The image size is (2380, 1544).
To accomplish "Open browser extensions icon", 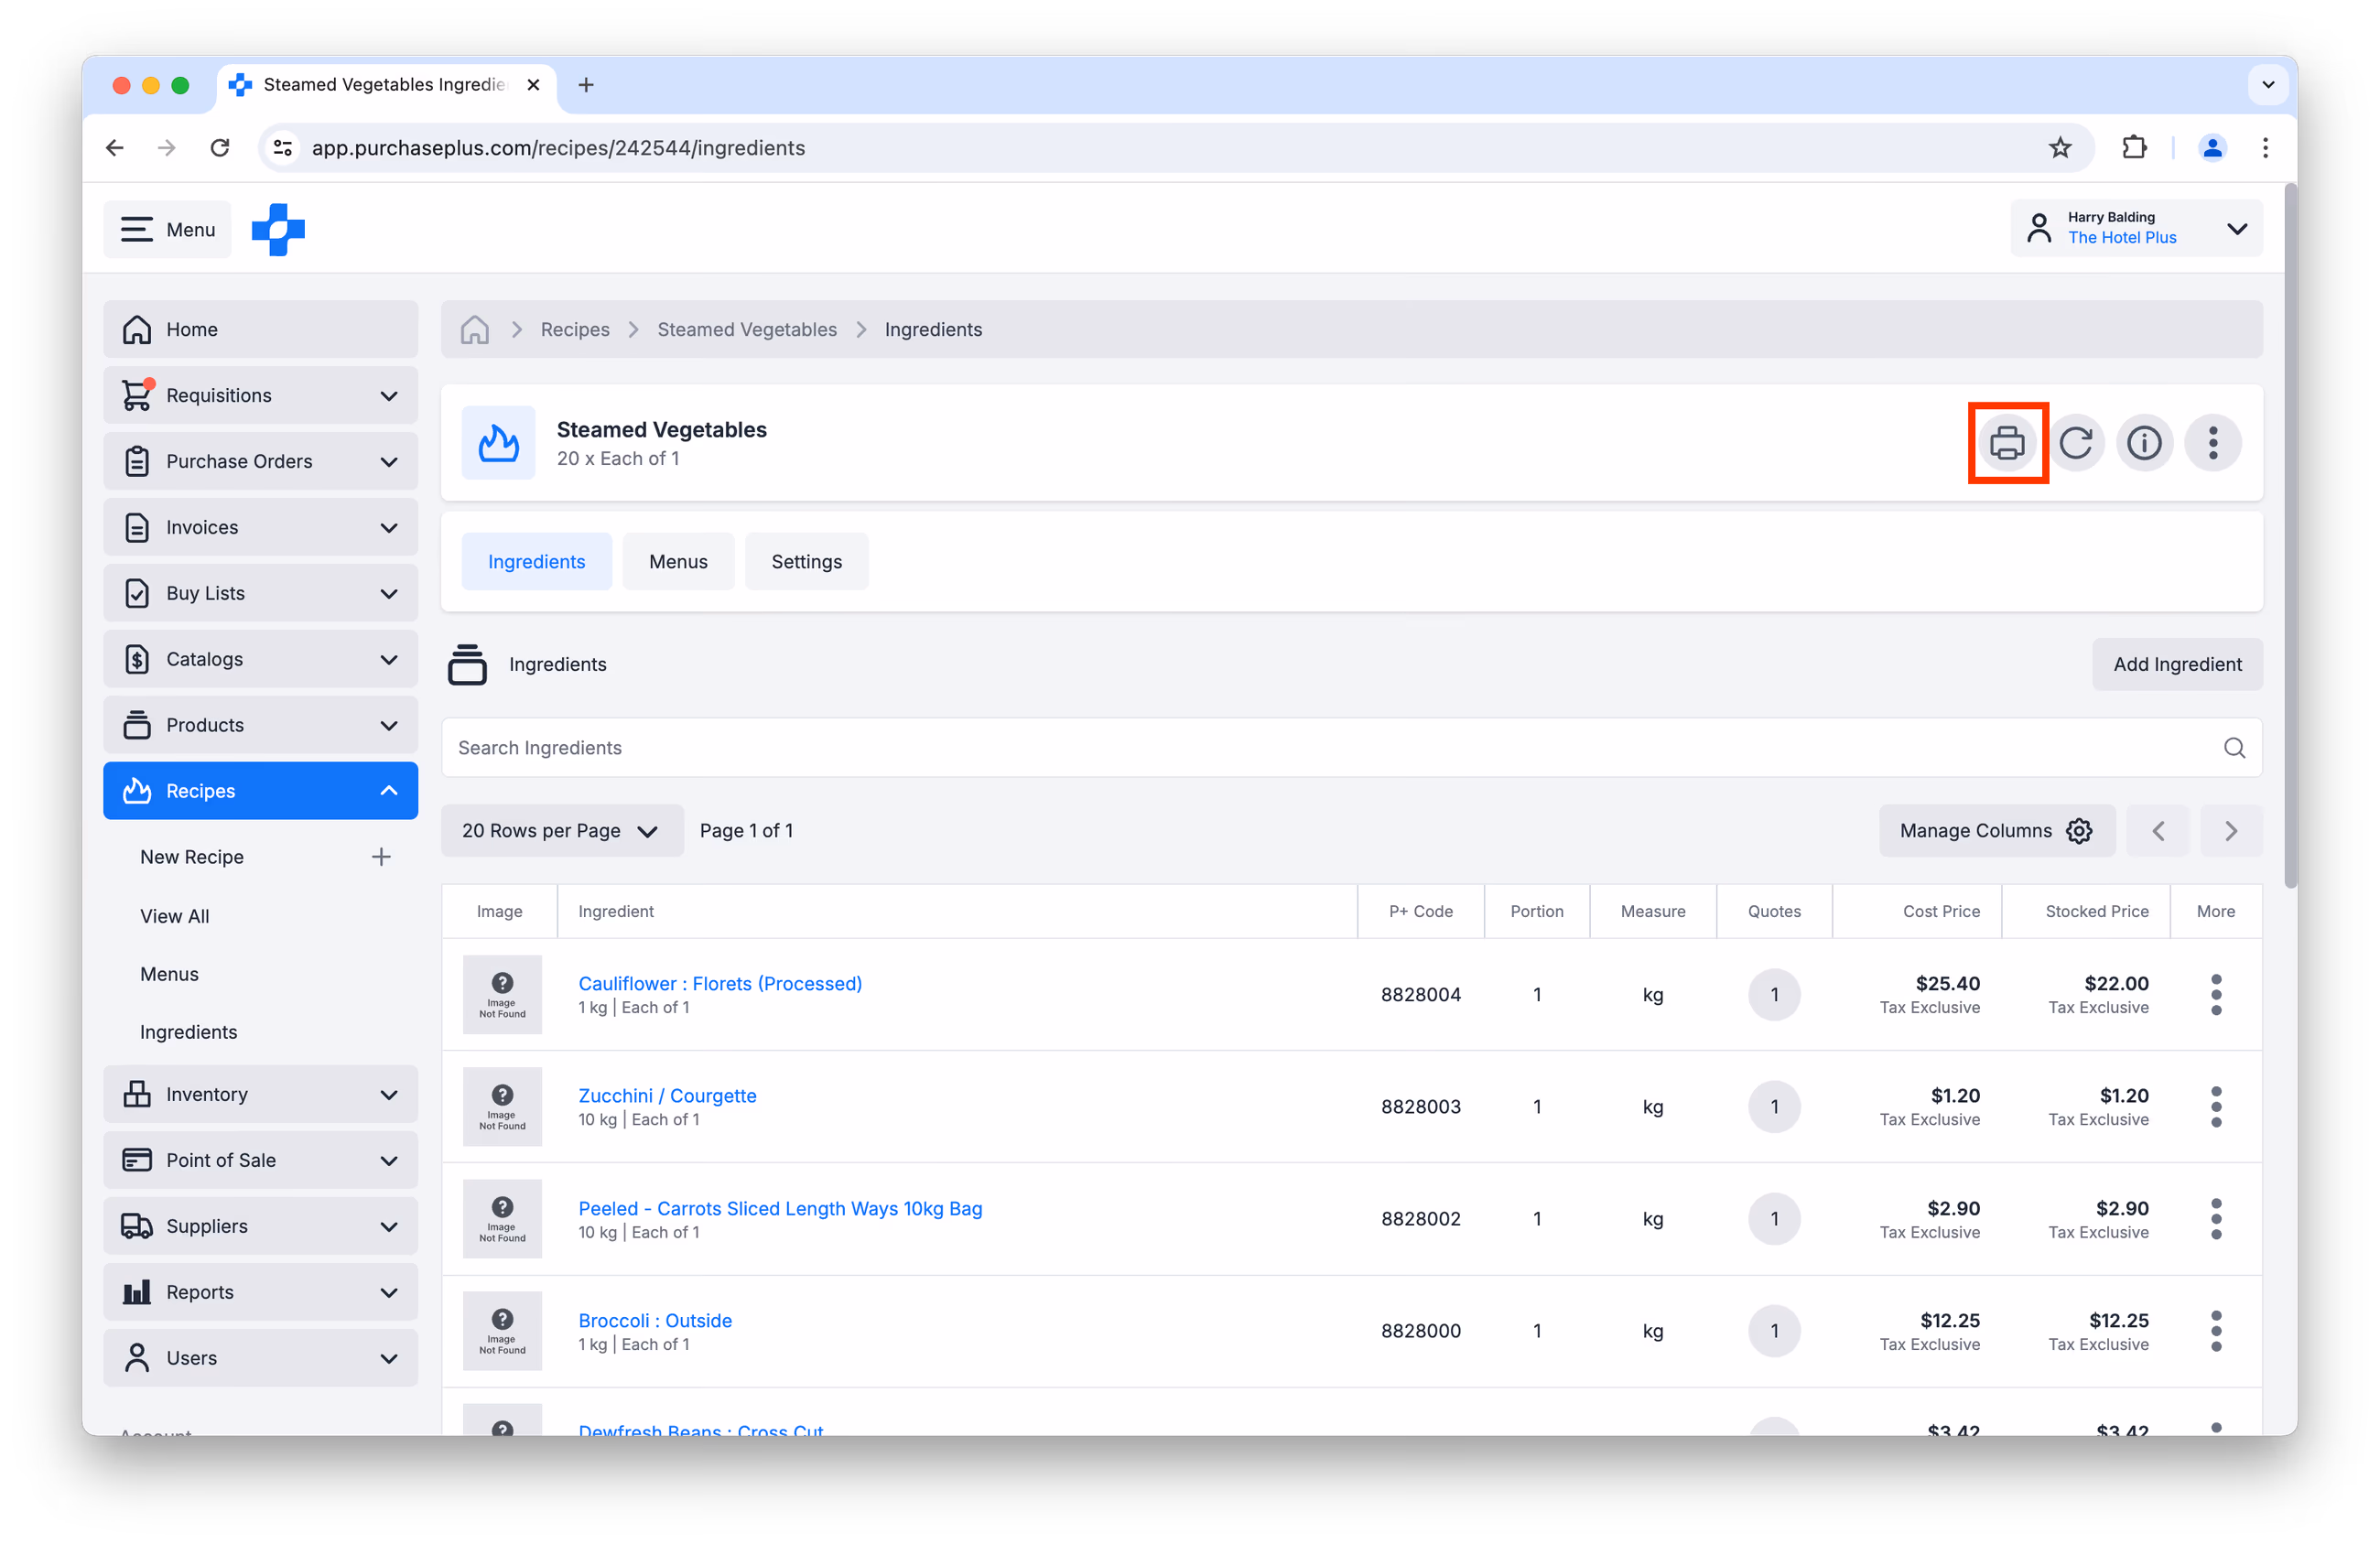I will [2134, 148].
